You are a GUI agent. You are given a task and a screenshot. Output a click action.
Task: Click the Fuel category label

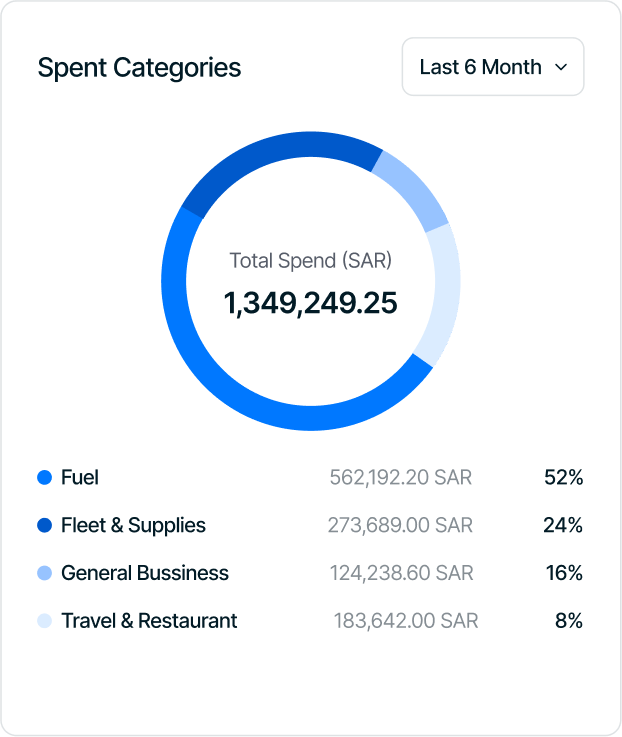(x=80, y=478)
